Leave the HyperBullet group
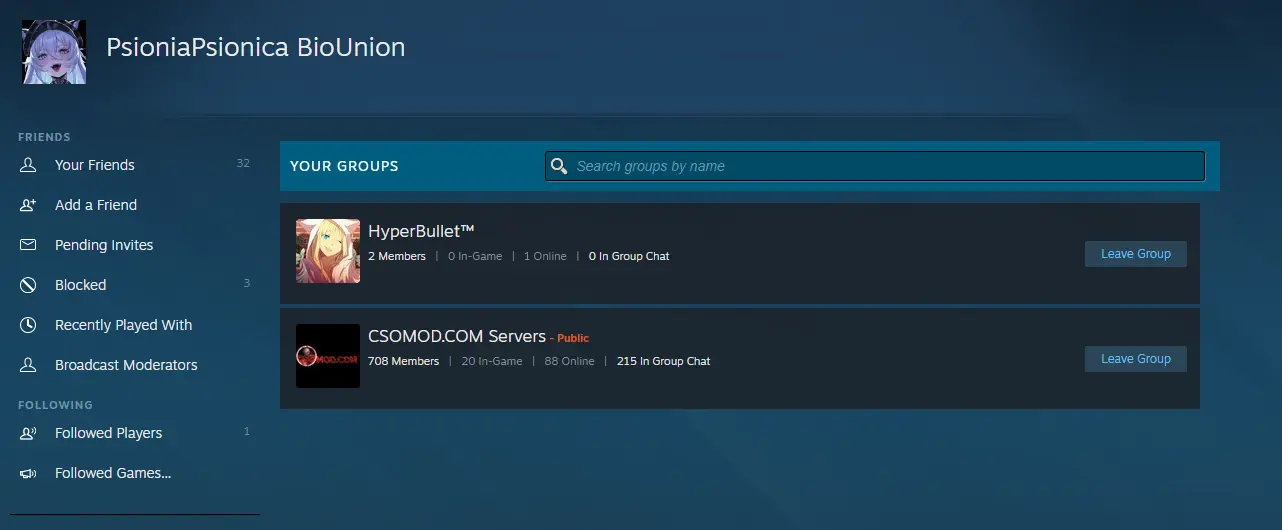The image size is (1282, 530). tap(1135, 254)
